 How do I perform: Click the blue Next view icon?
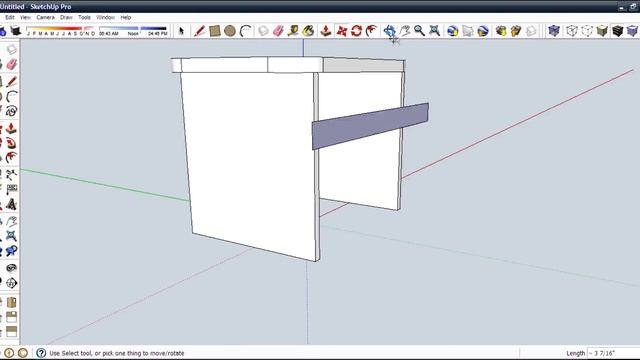pyautogui.click(x=11, y=251)
